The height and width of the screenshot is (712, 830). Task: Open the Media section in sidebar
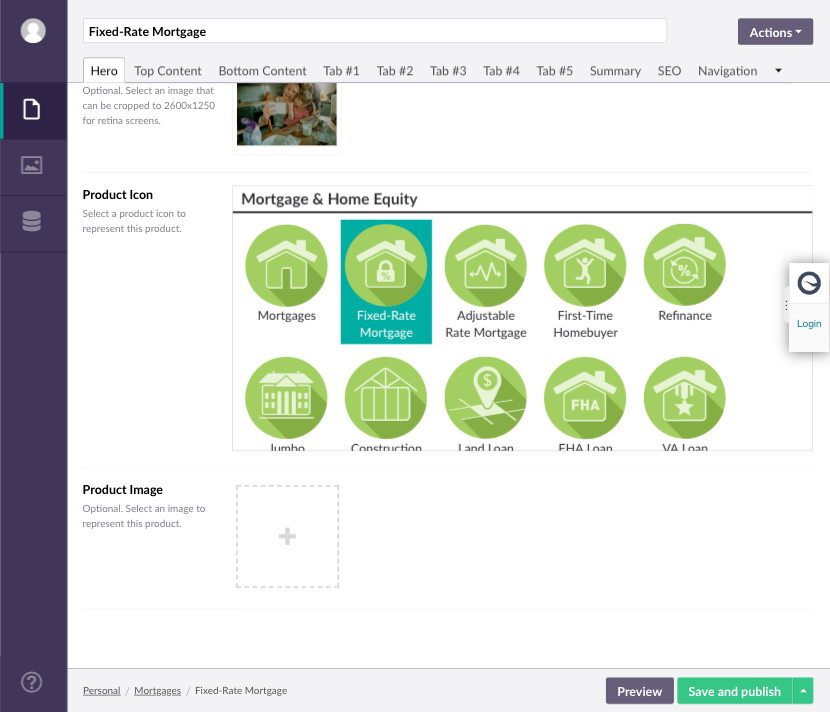click(x=32, y=166)
